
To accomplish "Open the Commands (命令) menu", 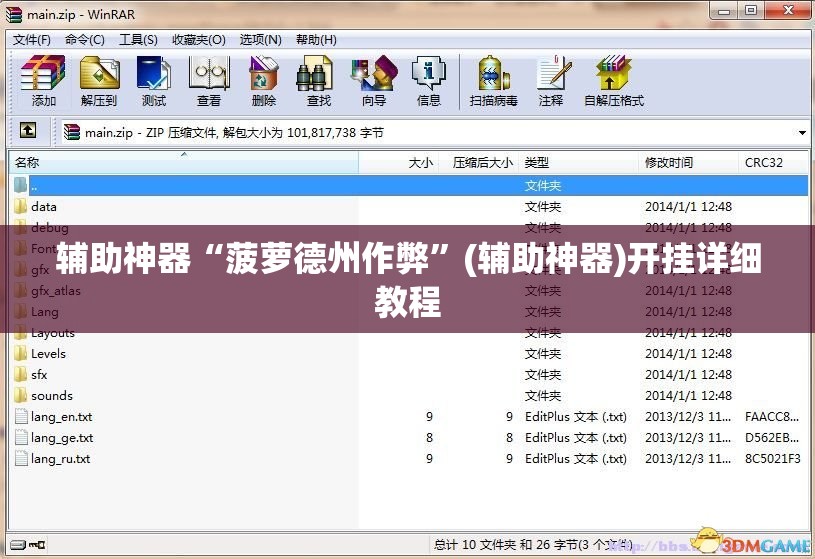I will click(x=85, y=40).
